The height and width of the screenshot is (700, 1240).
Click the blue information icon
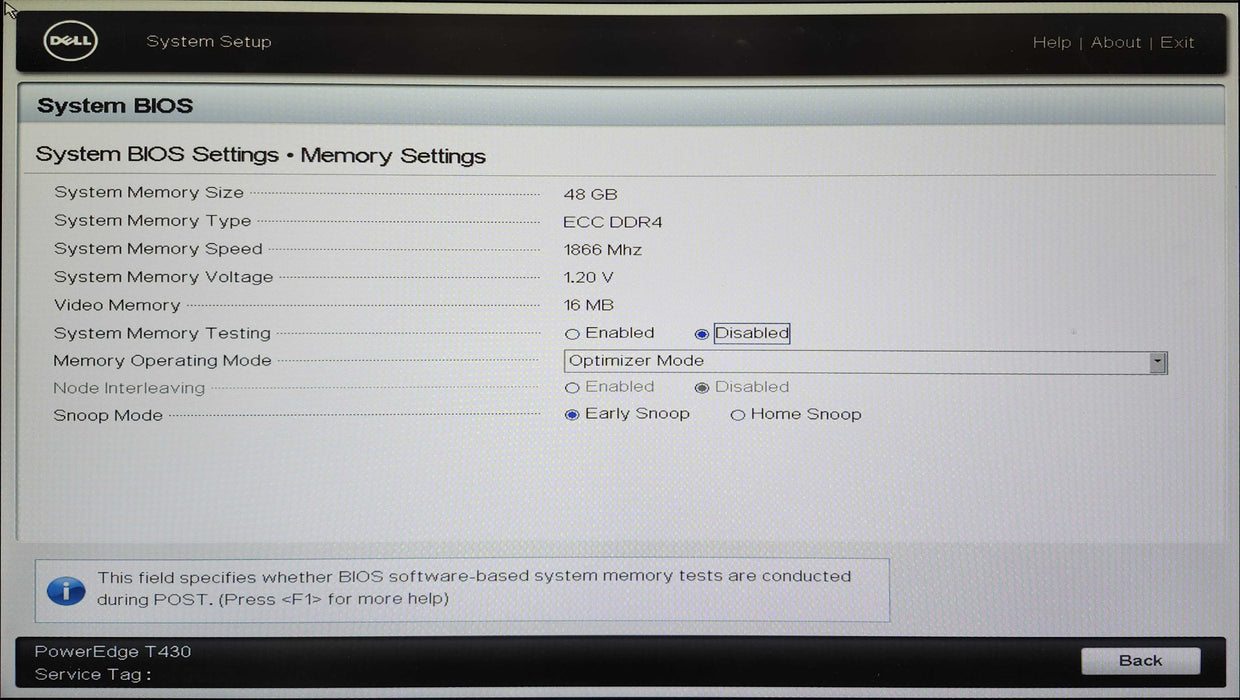[66, 590]
